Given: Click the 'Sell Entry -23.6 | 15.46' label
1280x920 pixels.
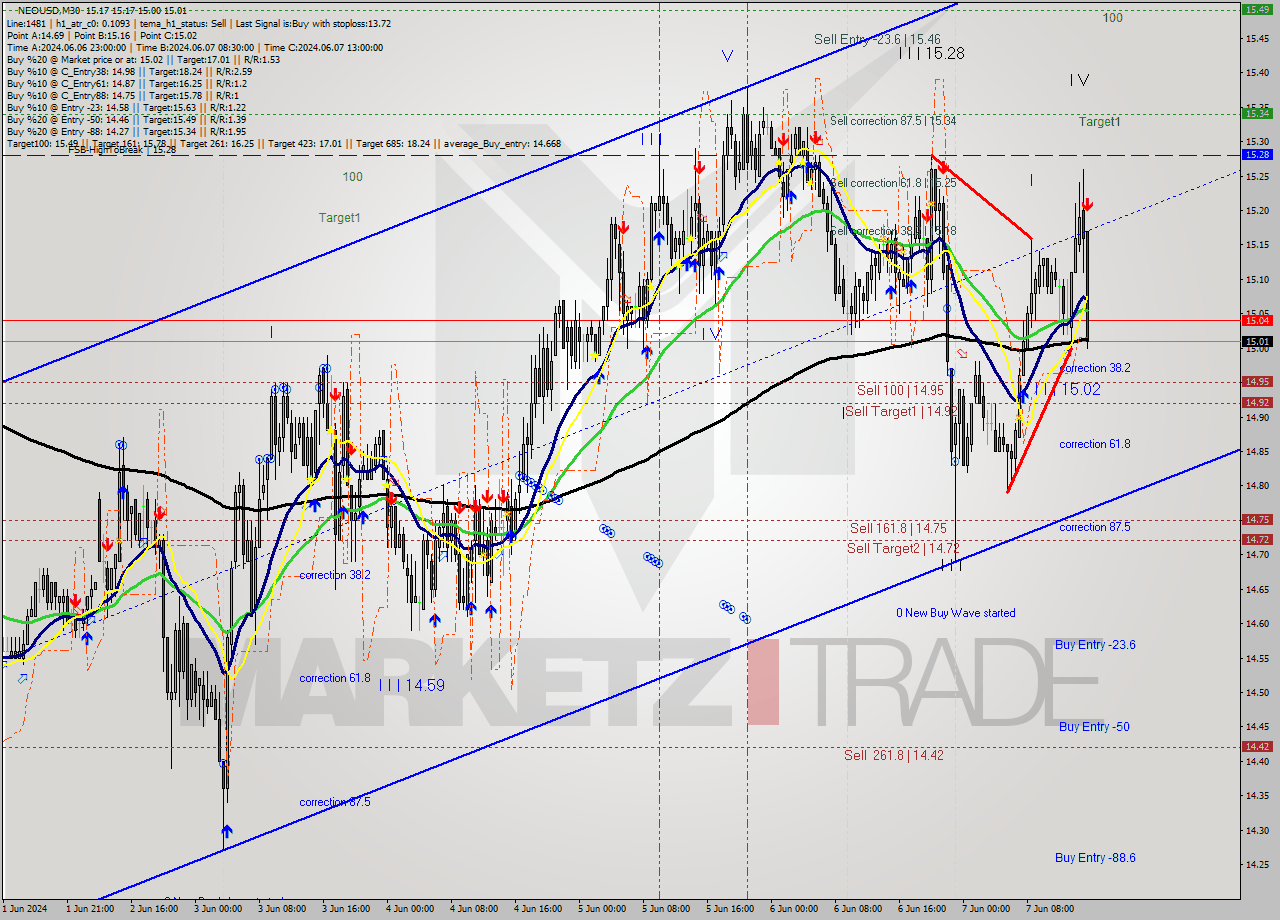Looking at the screenshot, I should pyautogui.click(x=876, y=39).
